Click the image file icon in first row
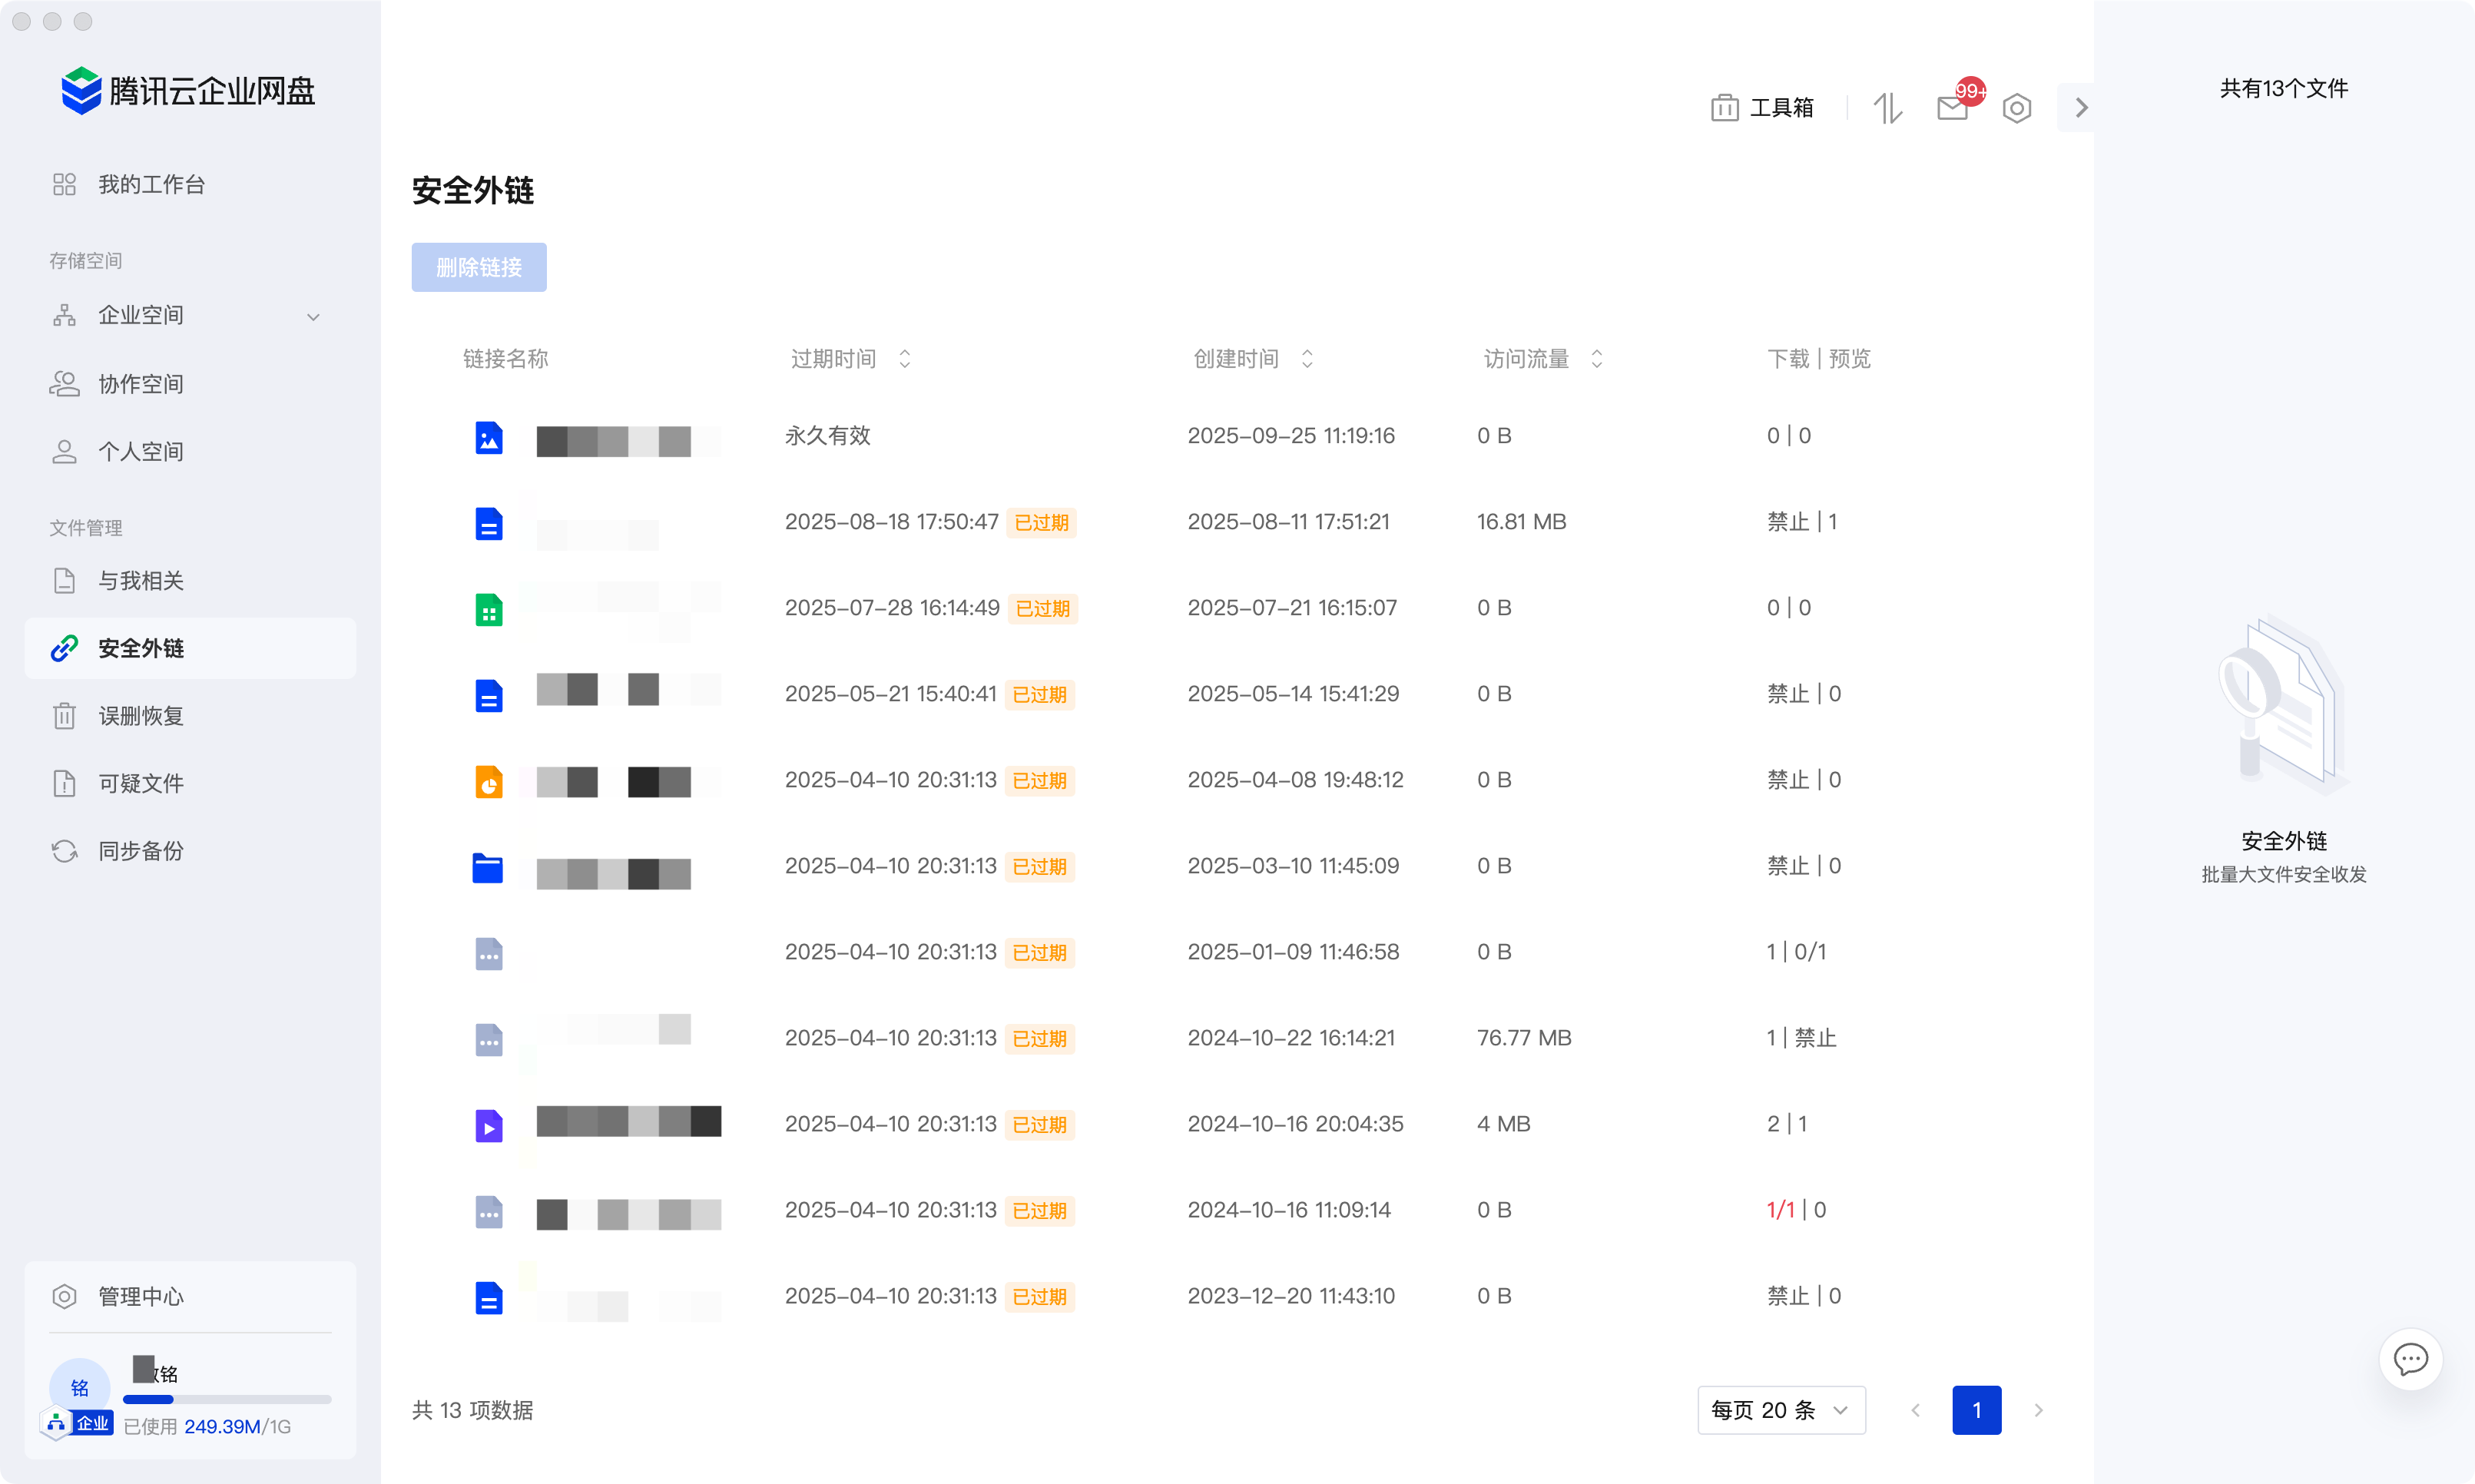The height and width of the screenshot is (1484, 2475). (488, 438)
